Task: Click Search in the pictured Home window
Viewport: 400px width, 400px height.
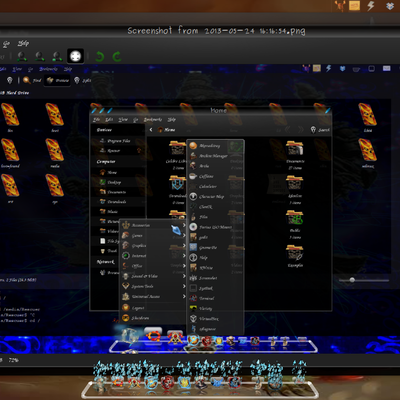Action: [320, 130]
